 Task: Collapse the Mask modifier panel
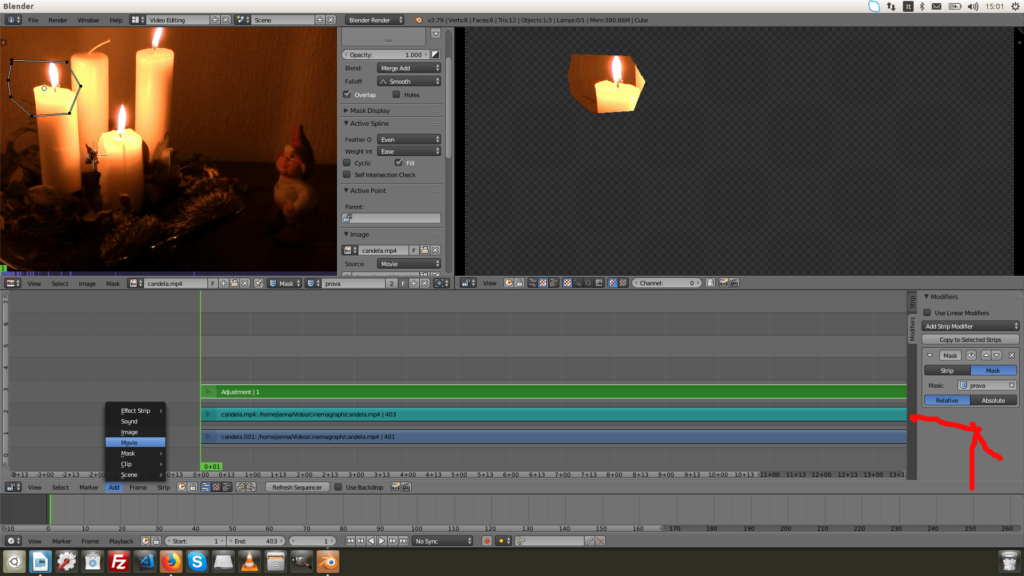pos(930,355)
